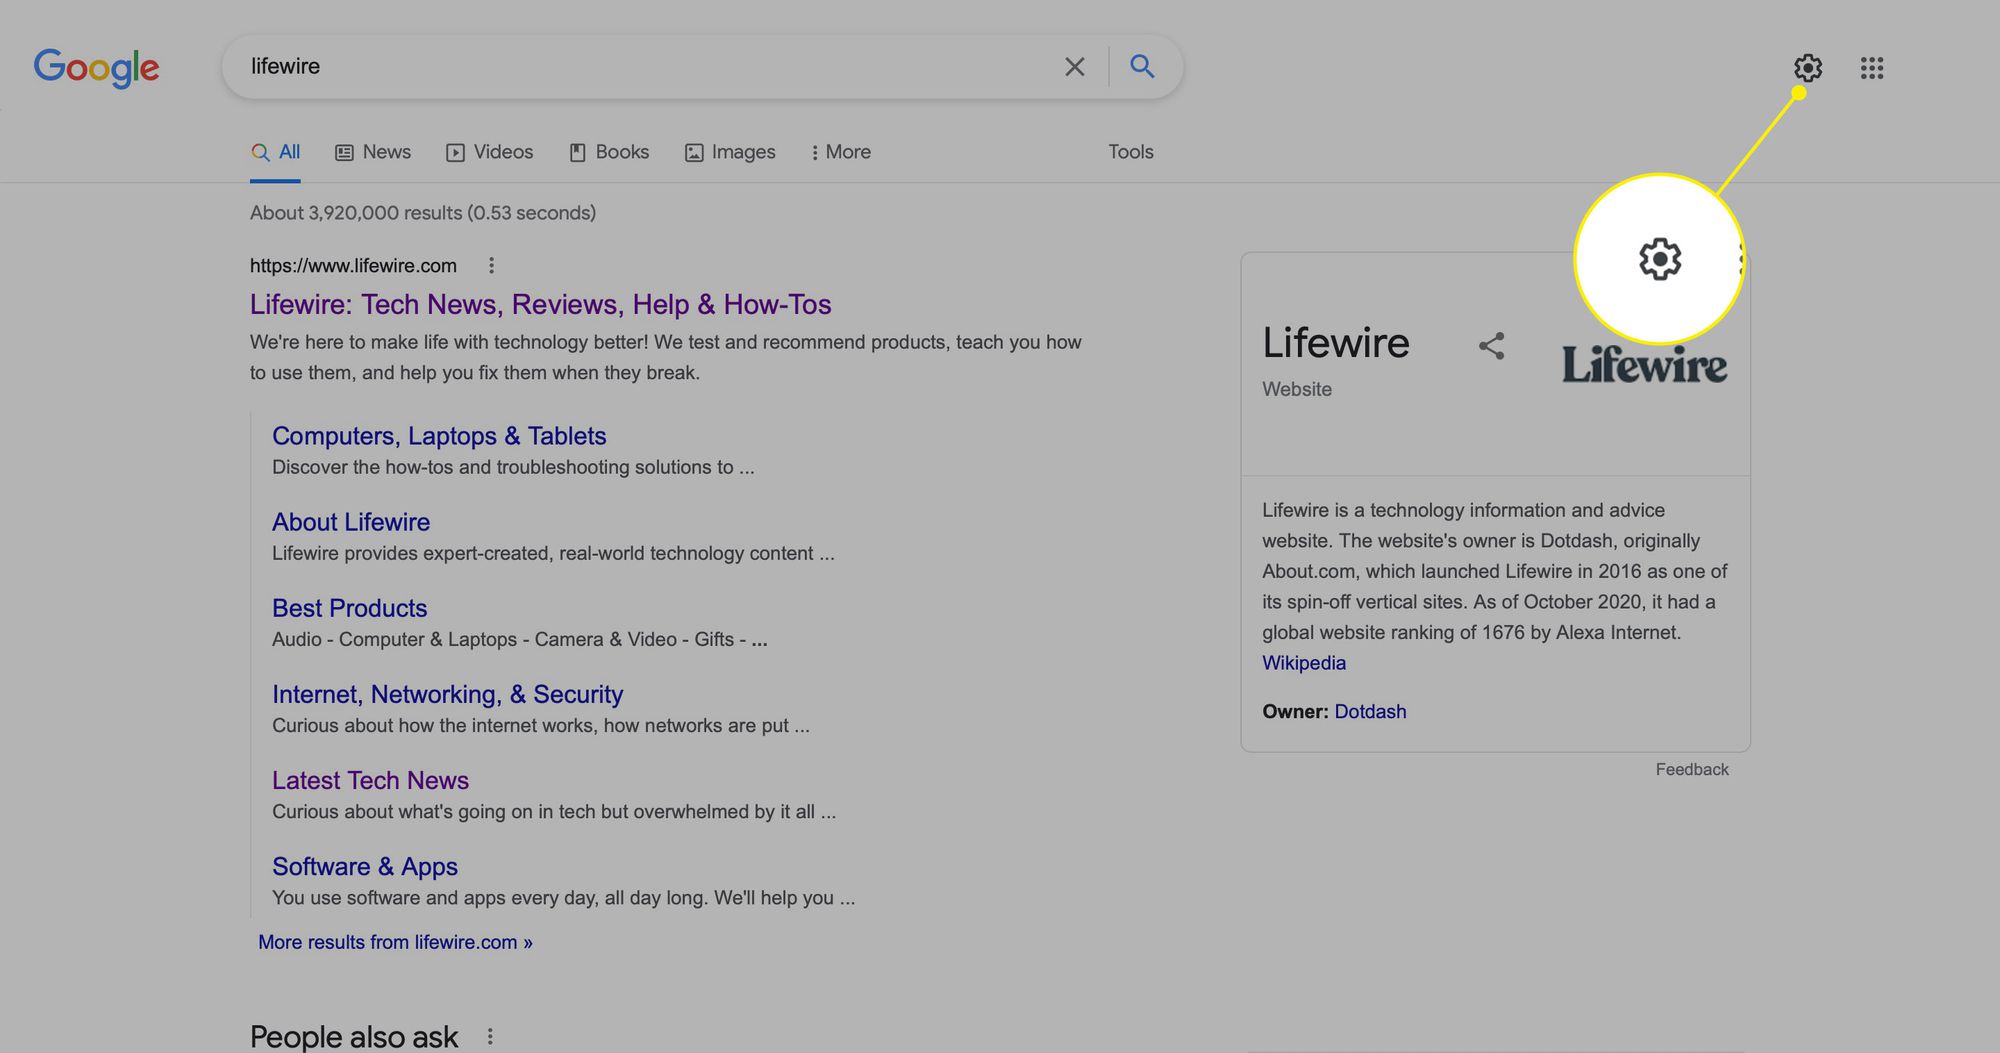The height and width of the screenshot is (1053, 2000).
Task: Open the About Lifewire sitelink
Action: click(351, 522)
